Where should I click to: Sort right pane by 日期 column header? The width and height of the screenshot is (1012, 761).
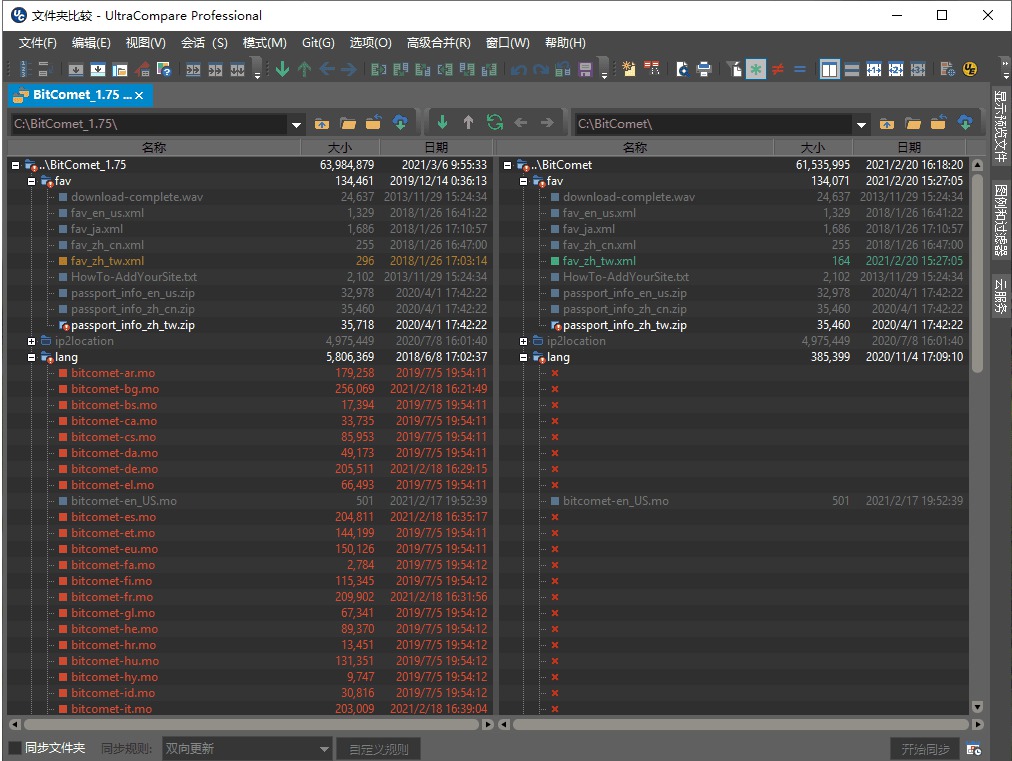(909, 147)
